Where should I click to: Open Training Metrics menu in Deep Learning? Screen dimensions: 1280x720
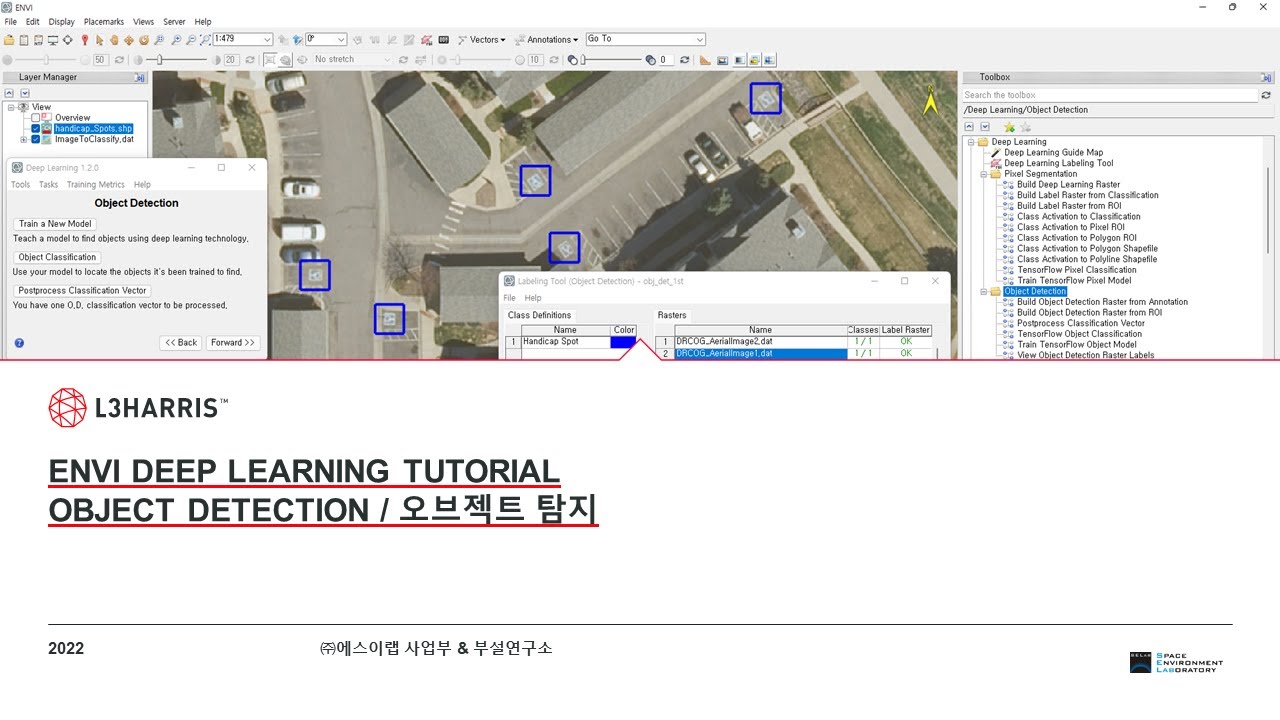click(95, 185)
